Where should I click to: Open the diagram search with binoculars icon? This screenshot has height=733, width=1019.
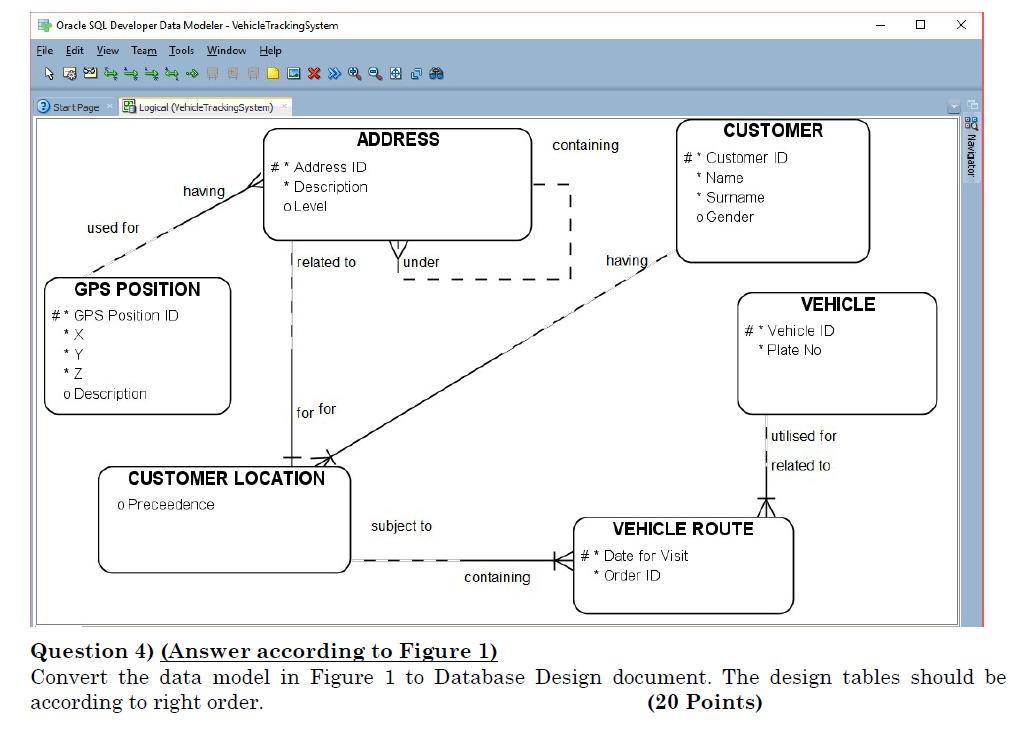[436, 72]
